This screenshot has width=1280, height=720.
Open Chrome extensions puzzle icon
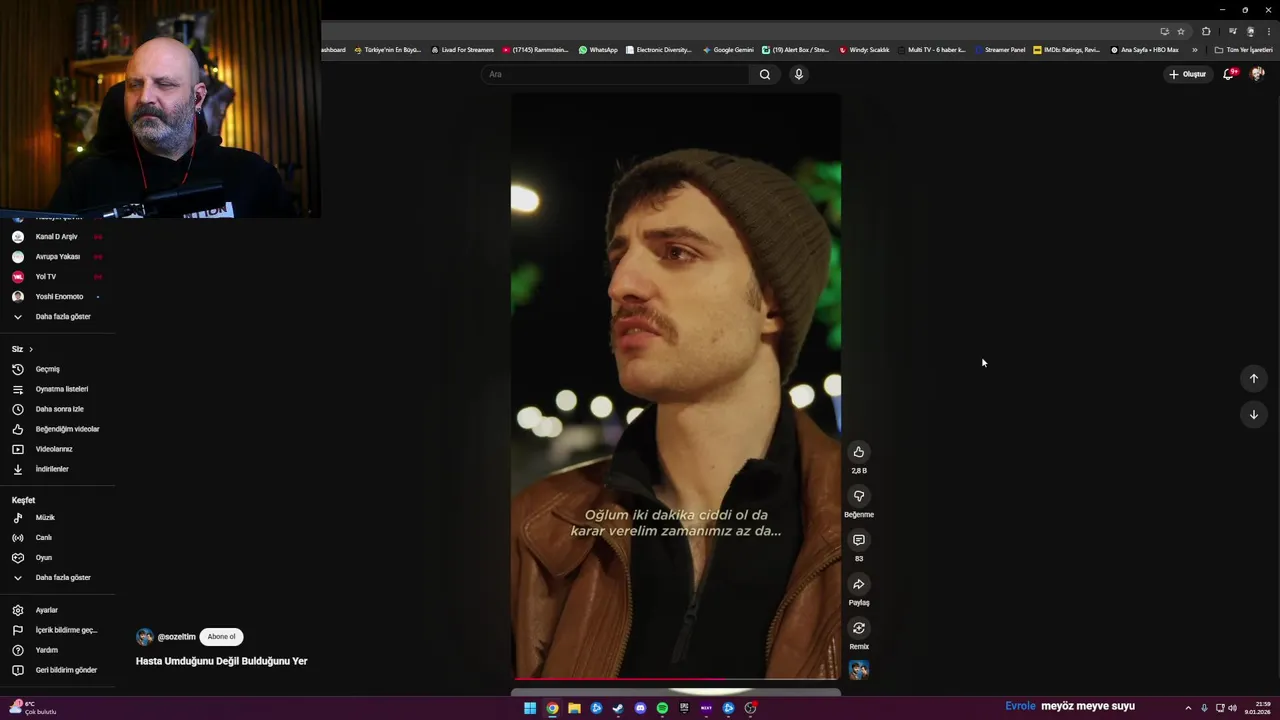point(1206,31)
